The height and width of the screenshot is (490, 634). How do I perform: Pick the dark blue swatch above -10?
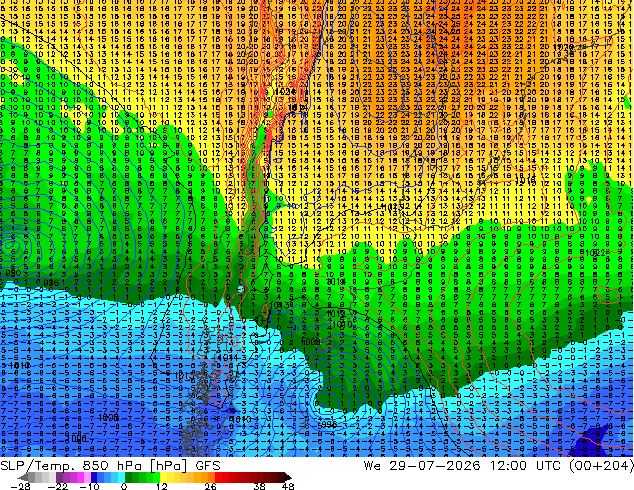tap(94, 477)
